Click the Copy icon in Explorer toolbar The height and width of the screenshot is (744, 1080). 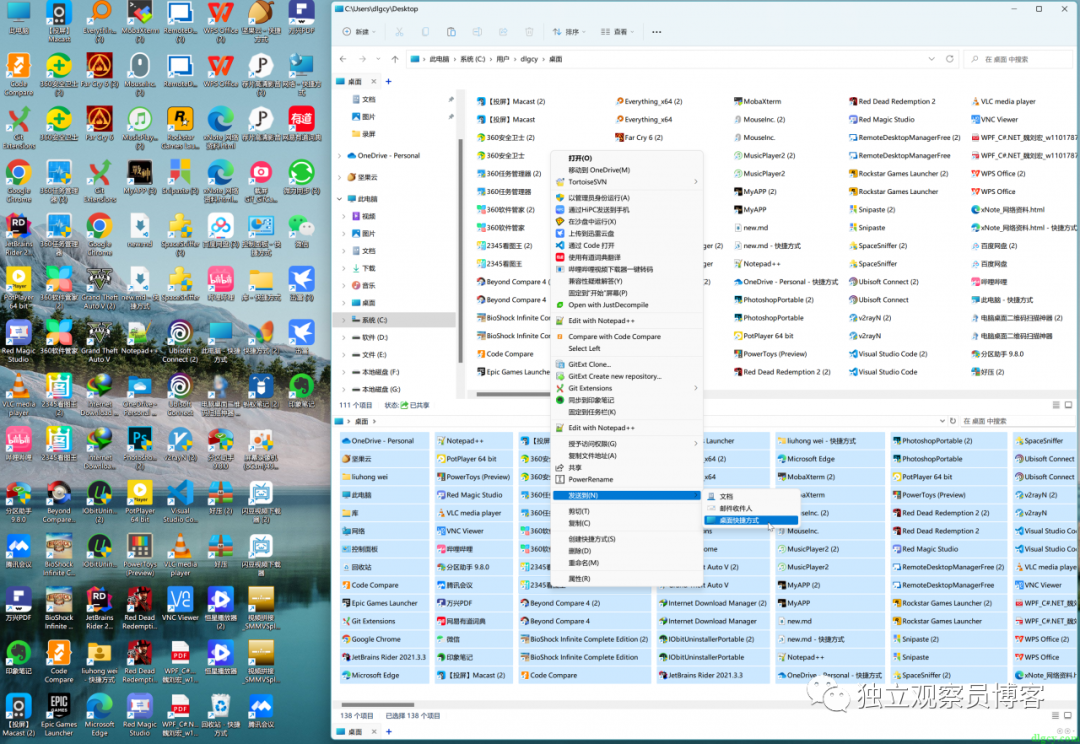tap(425, 32)
